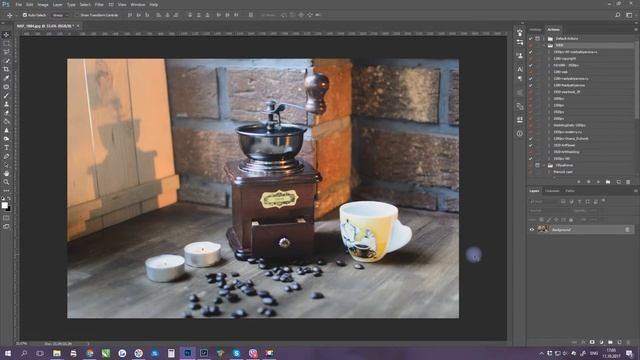Open the File menu
Screen dimensions: 640x360
click(18, 4)
